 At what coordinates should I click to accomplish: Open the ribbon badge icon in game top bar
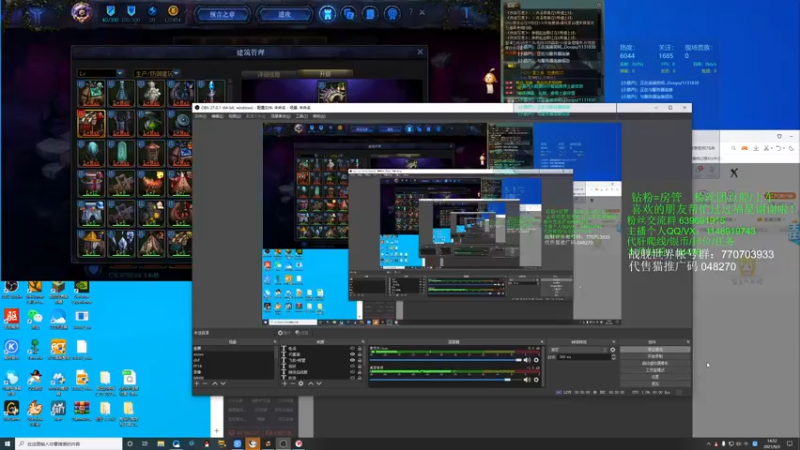tap(392, 14)
